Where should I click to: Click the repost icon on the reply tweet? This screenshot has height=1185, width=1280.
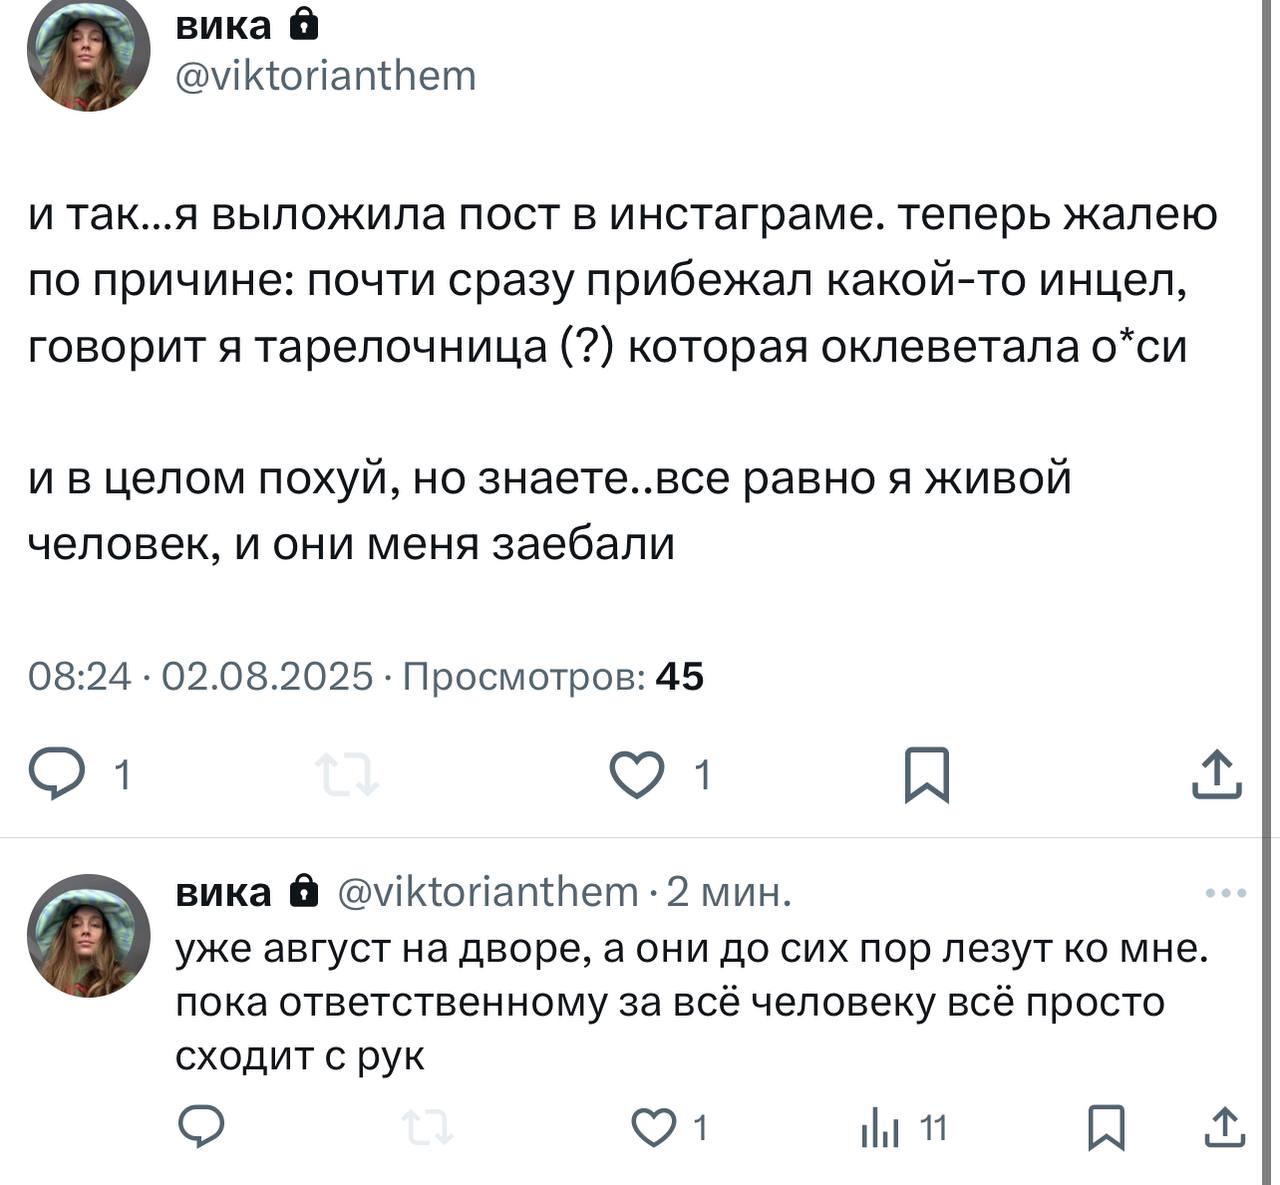428,1129
